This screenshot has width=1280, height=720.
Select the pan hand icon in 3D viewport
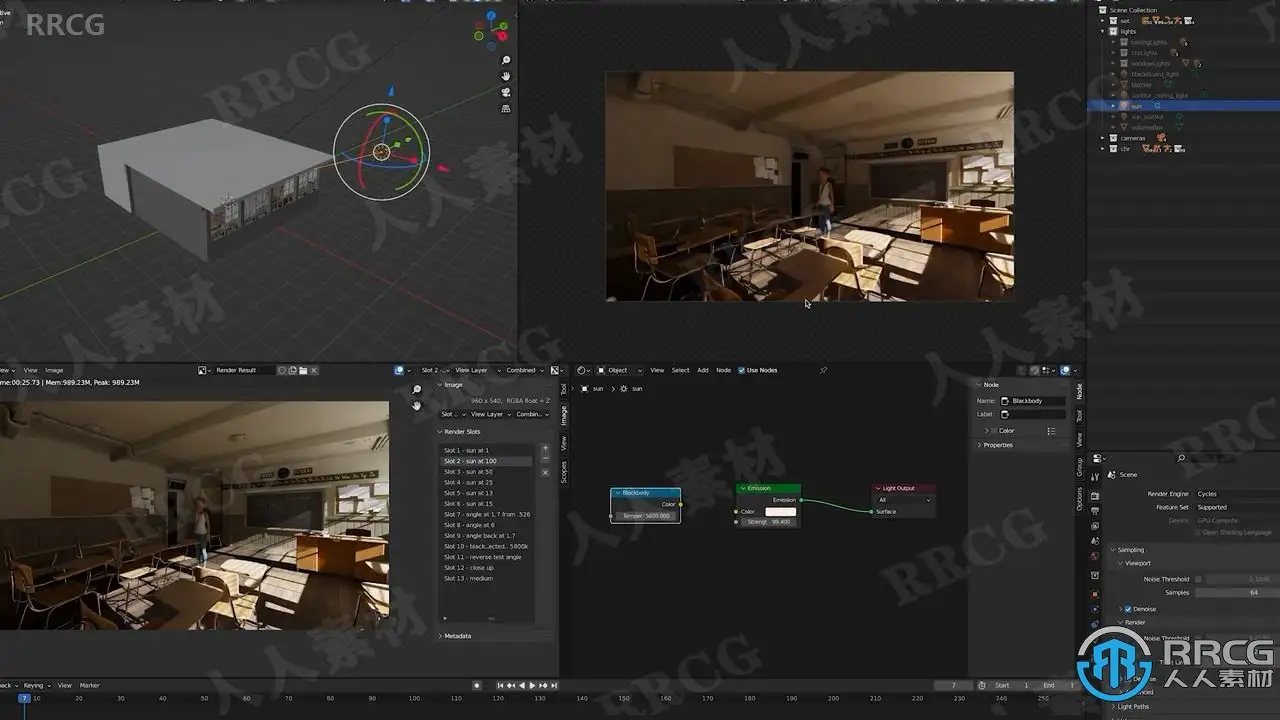pos(507,76)
